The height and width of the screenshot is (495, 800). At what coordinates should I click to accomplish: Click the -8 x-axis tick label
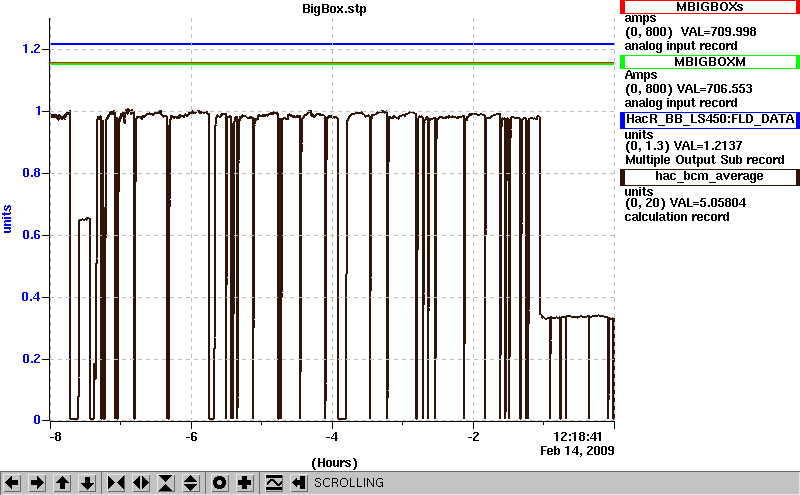(55, 437)
